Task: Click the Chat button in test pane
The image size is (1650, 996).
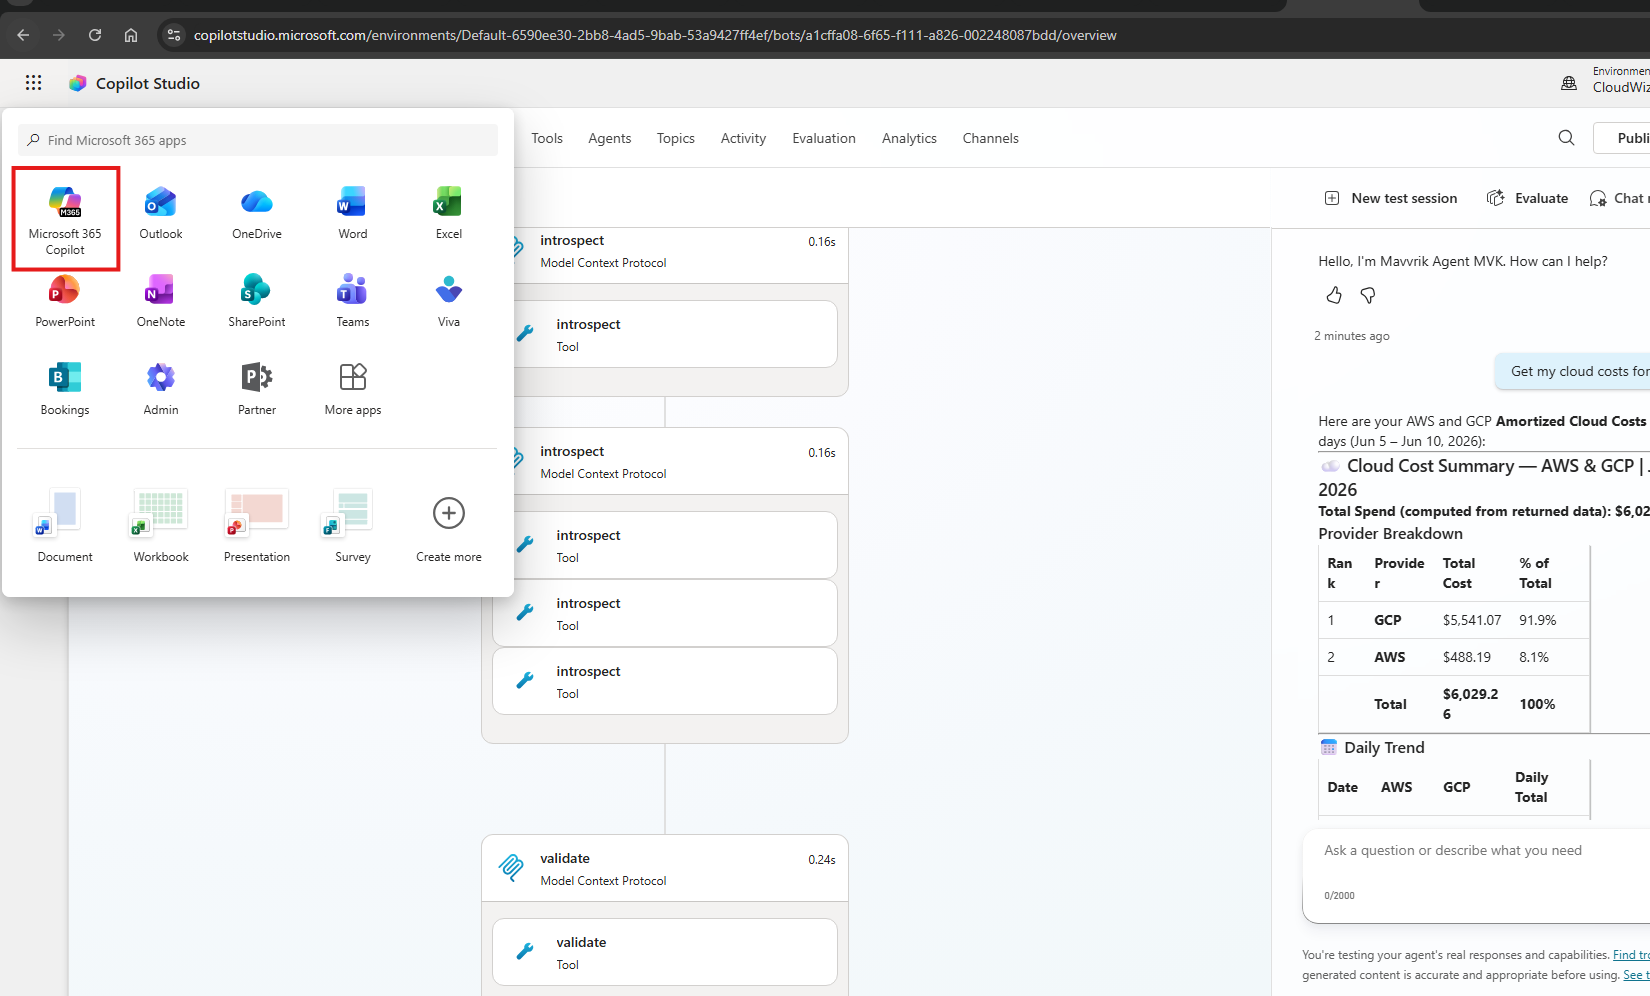Action: coord(1618,198)
